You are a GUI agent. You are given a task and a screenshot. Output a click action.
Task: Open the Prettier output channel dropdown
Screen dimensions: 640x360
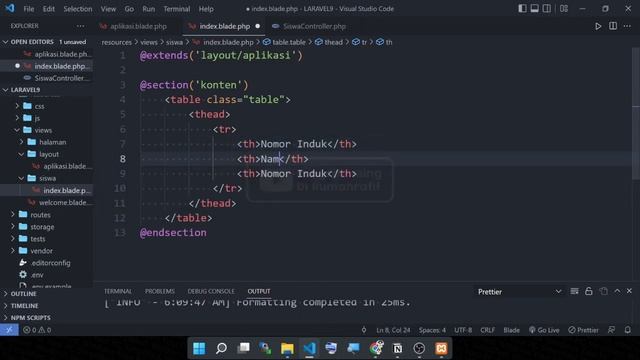tap(520, 292)
